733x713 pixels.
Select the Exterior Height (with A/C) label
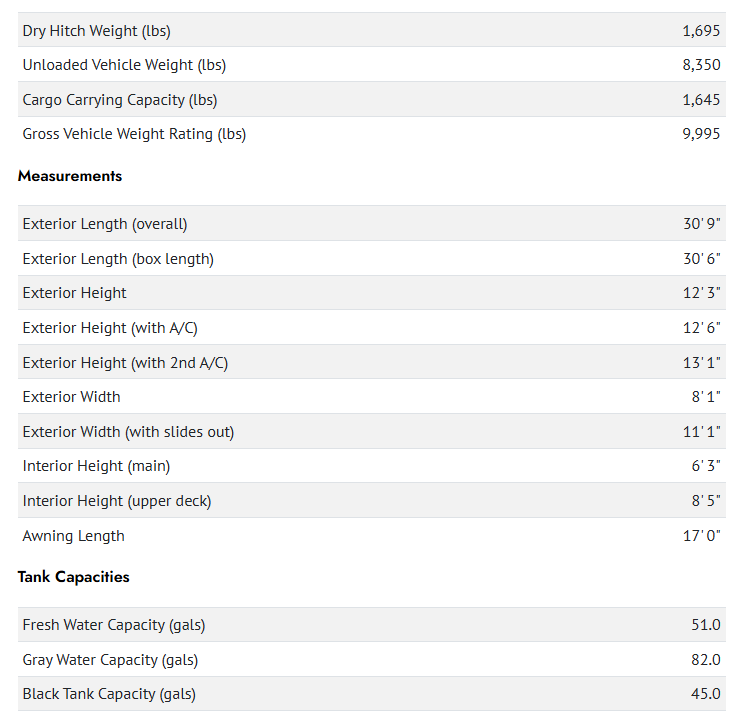click(110, 328)
